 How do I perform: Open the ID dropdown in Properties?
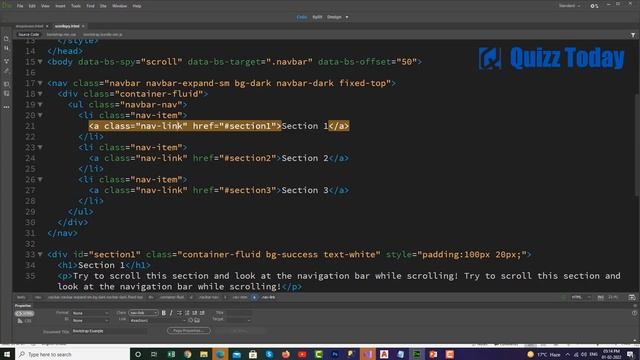click(90, 321)
